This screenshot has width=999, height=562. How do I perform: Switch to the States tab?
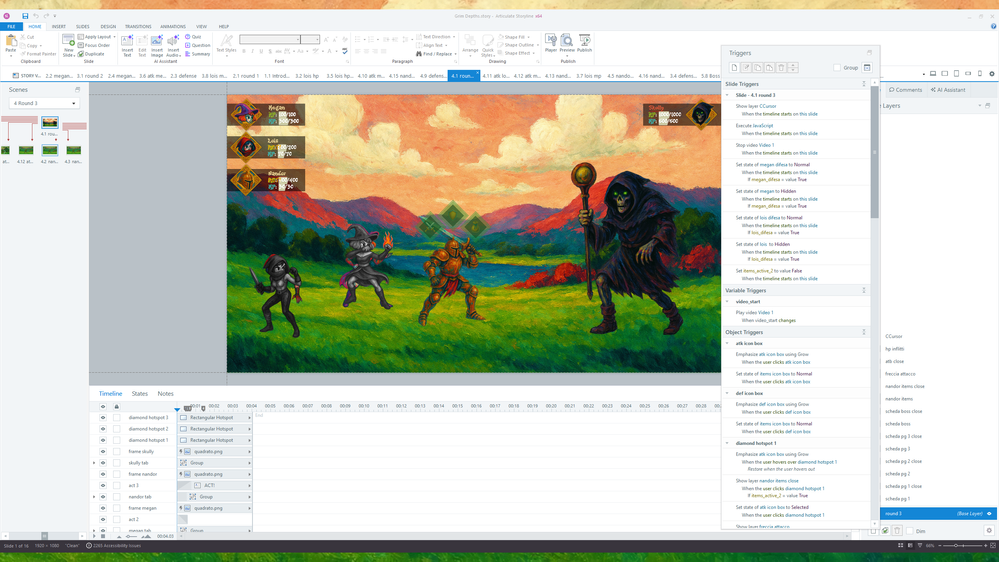click(140, 394)
